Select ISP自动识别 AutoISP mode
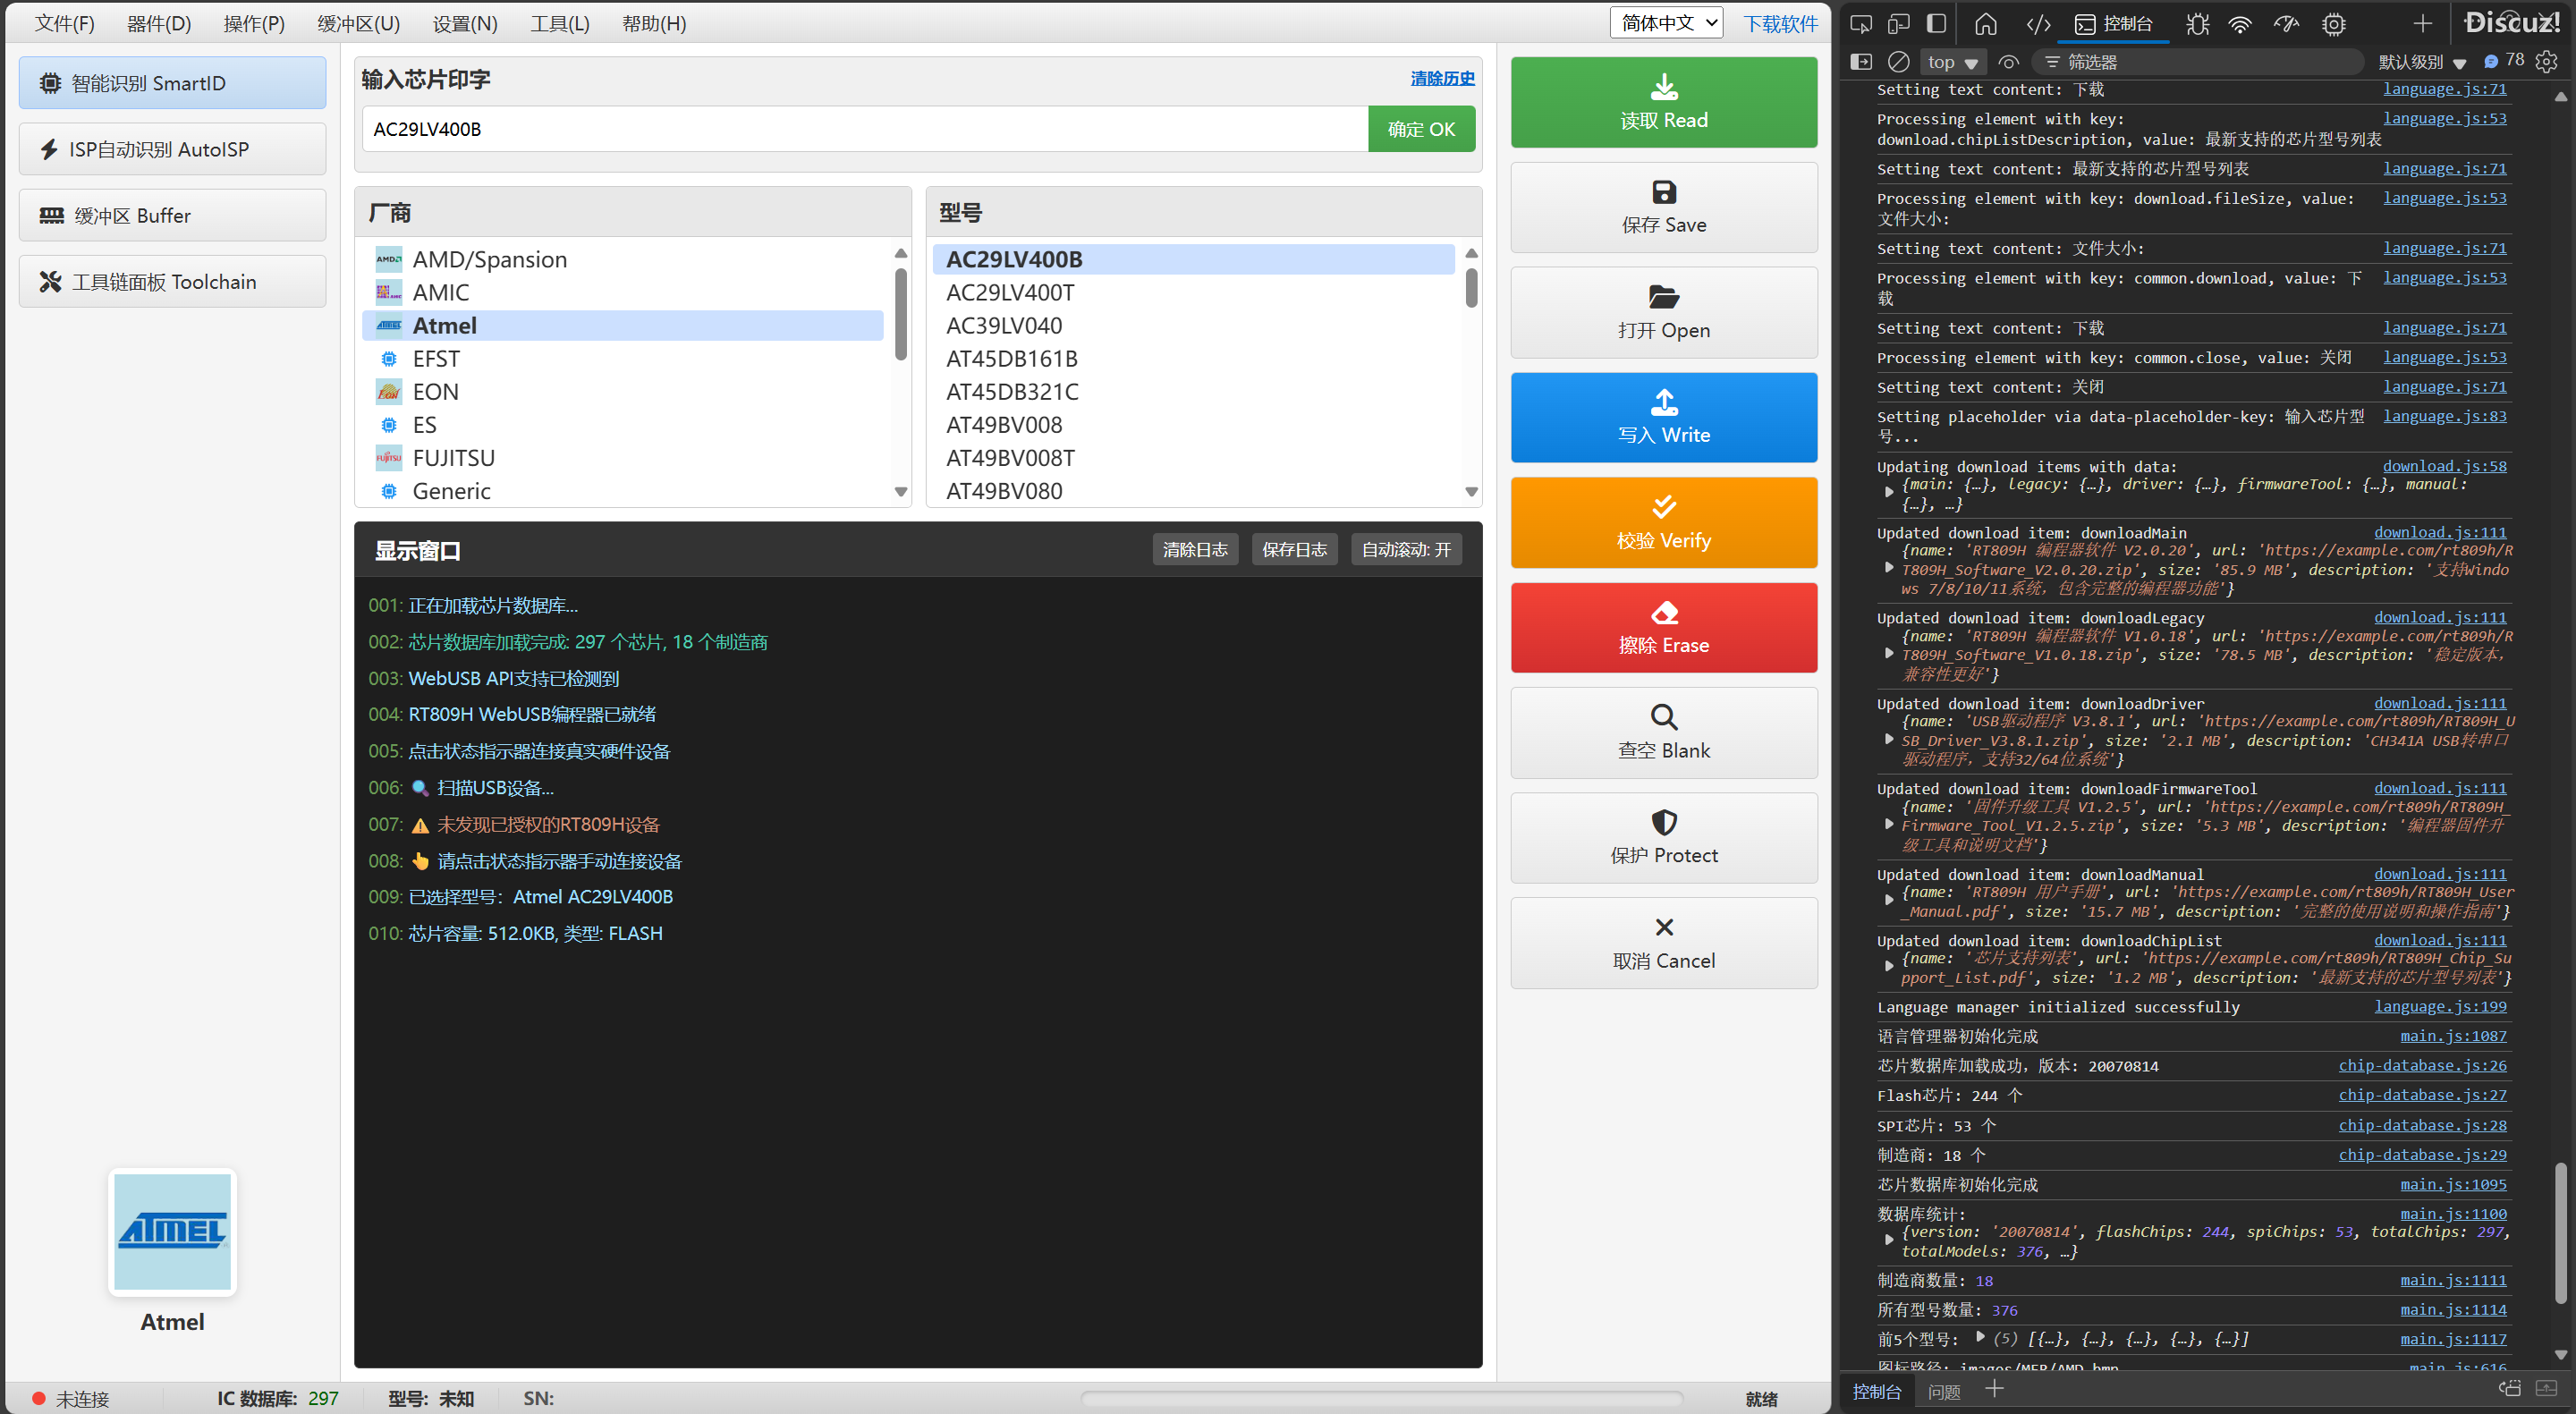 pyautogui.click(x=172, y=149)
